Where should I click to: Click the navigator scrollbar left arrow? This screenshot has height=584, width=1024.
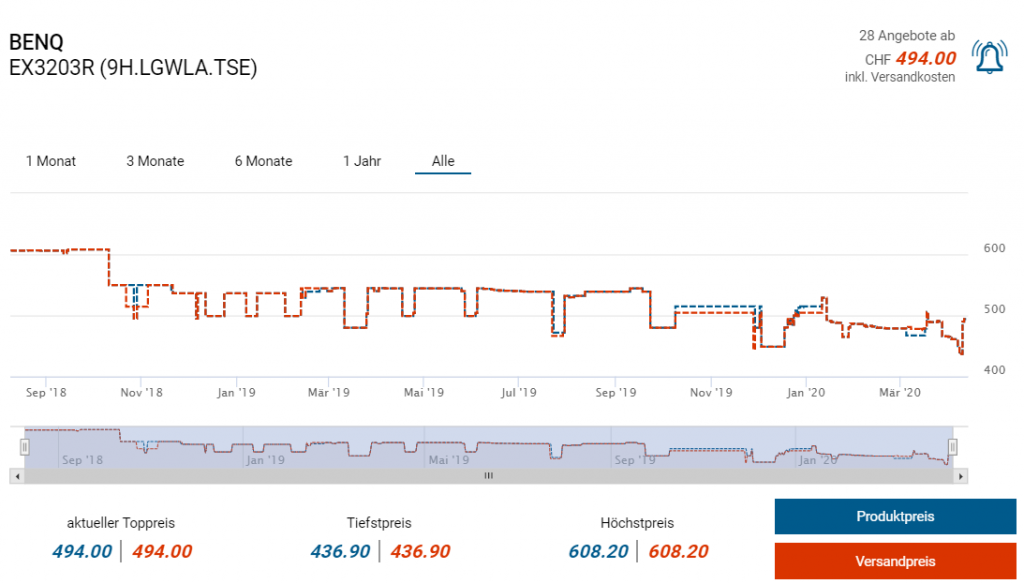tap(17, 476)
